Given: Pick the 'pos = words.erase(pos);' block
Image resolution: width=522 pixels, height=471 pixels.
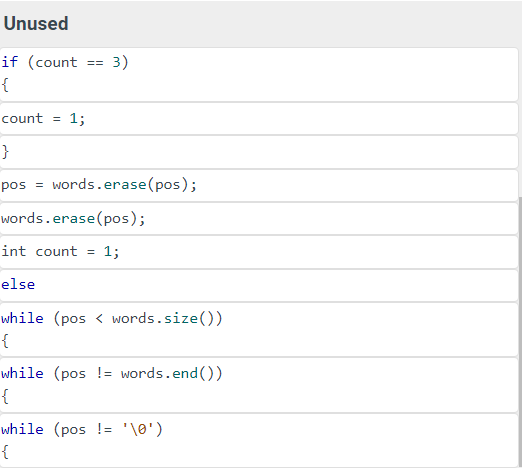Looking at the screenshot, I should [x=259, y=185].
